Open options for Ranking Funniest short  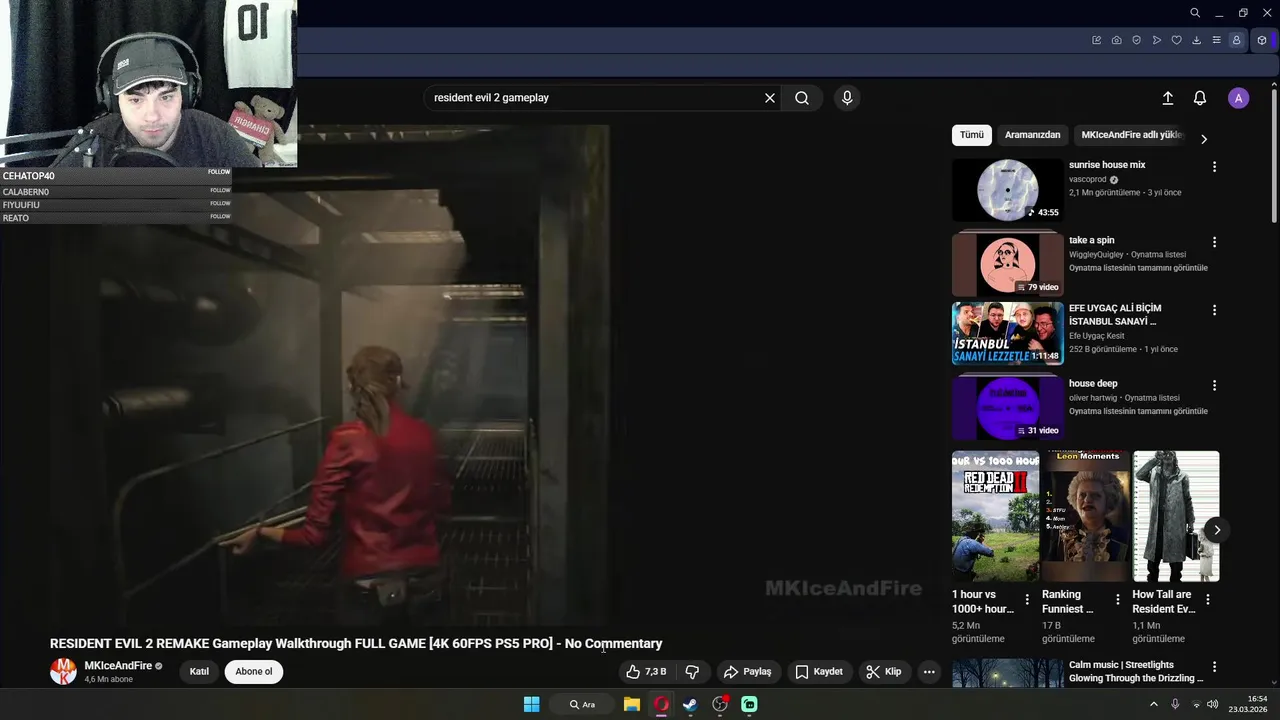(1117, 600)
